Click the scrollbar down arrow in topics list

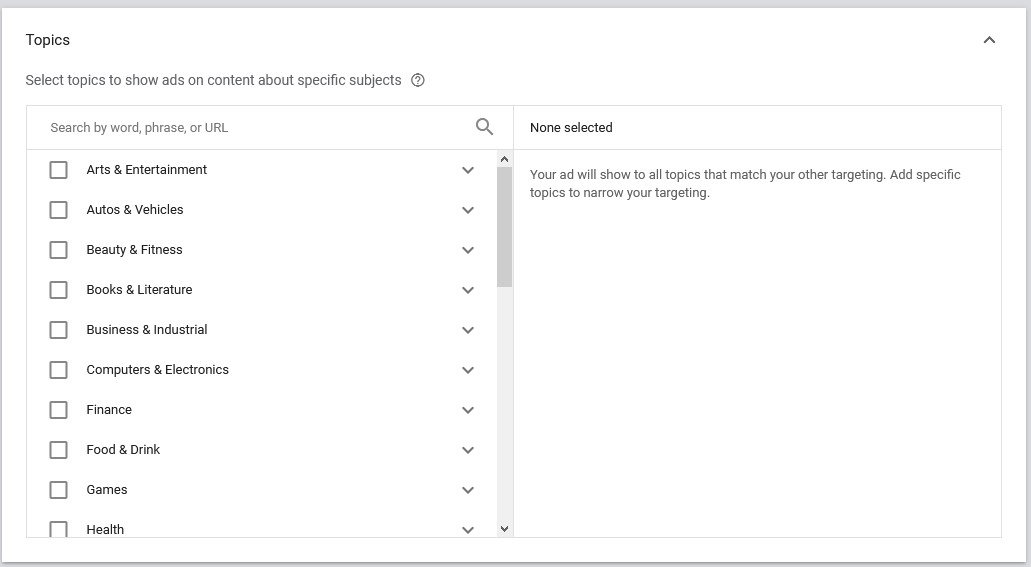click(x=504, y=528)
